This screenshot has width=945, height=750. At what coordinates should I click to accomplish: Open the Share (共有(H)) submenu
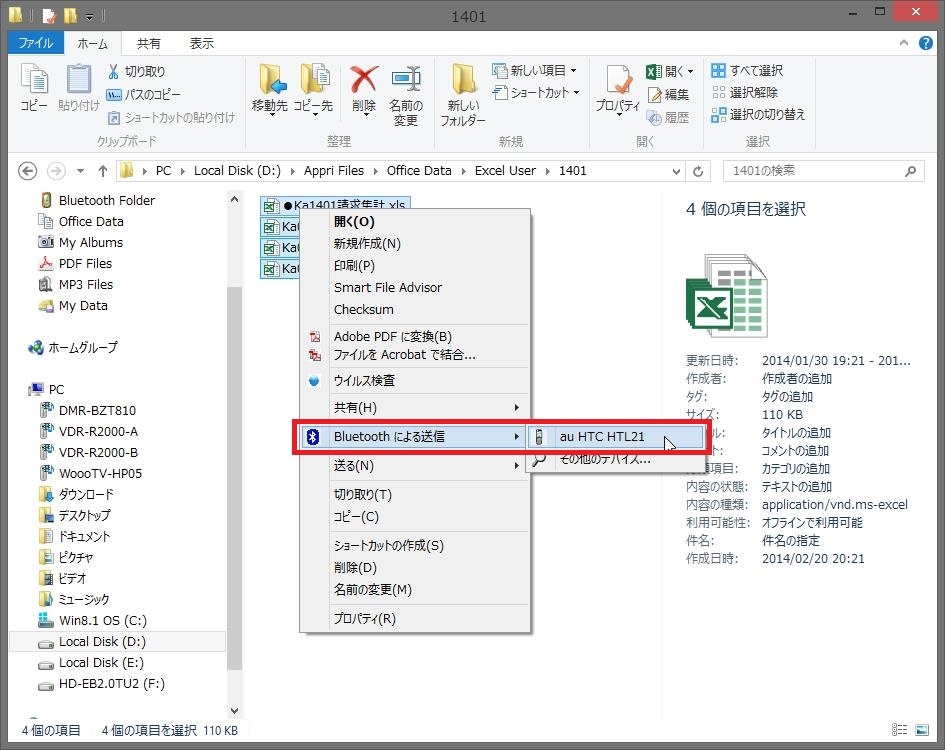click(415, 408)
